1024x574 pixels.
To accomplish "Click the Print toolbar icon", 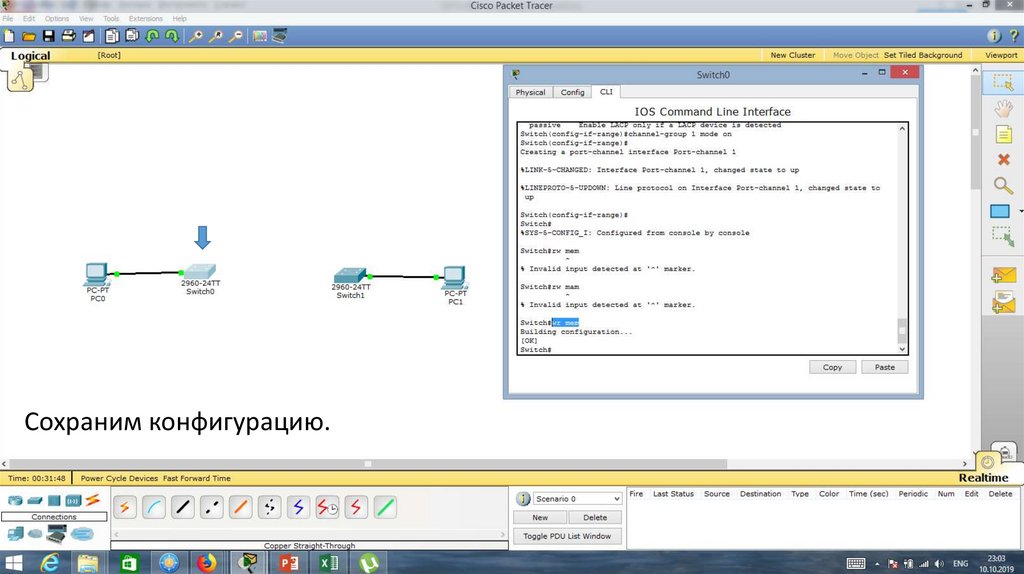I will tap(69, 36).
